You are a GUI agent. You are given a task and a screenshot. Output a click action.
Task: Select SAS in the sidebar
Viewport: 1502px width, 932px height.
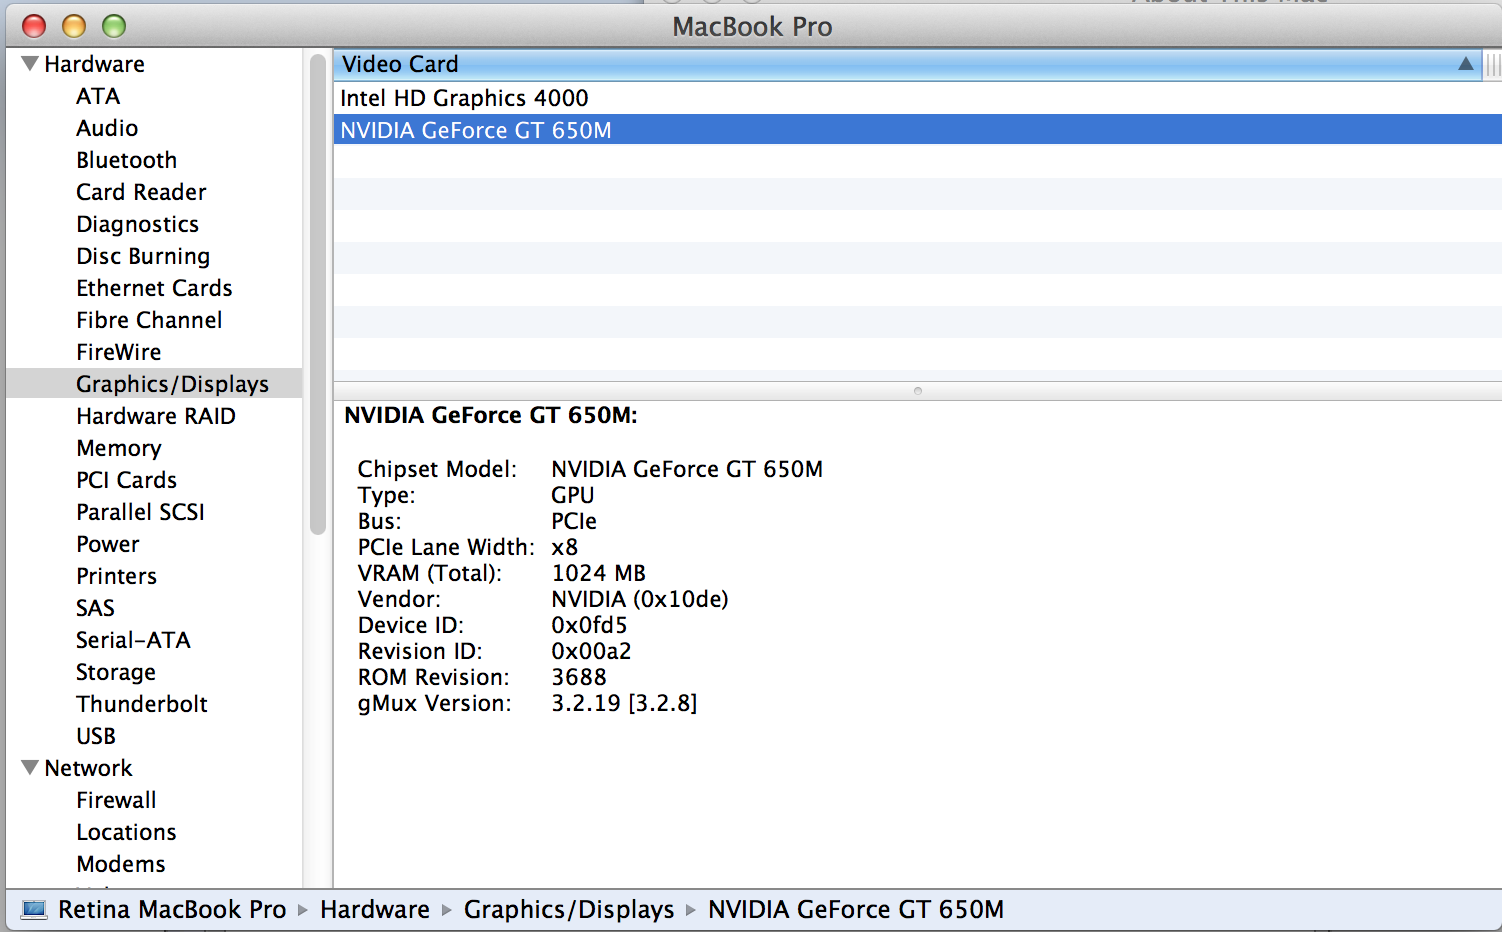click(x=95, y=608)
